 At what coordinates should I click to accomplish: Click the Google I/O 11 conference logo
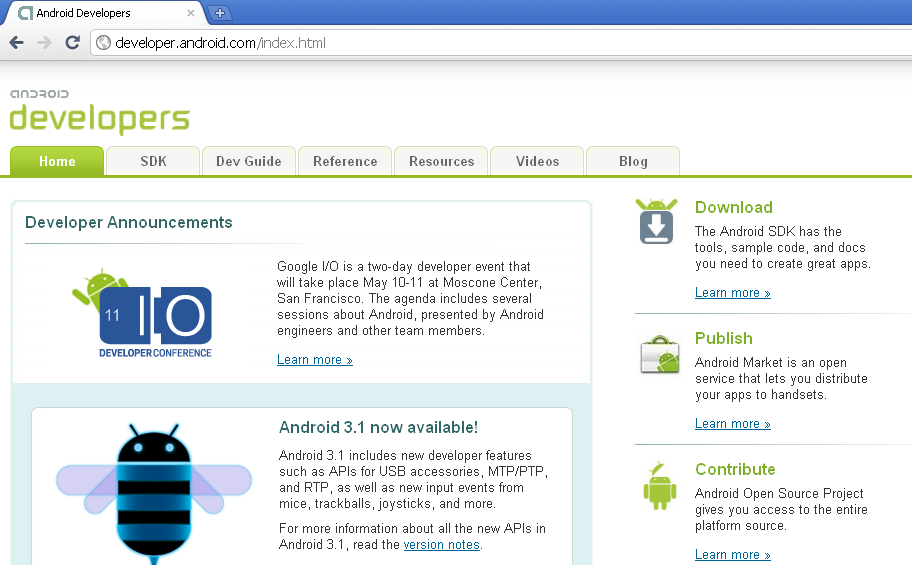[142, 314]
